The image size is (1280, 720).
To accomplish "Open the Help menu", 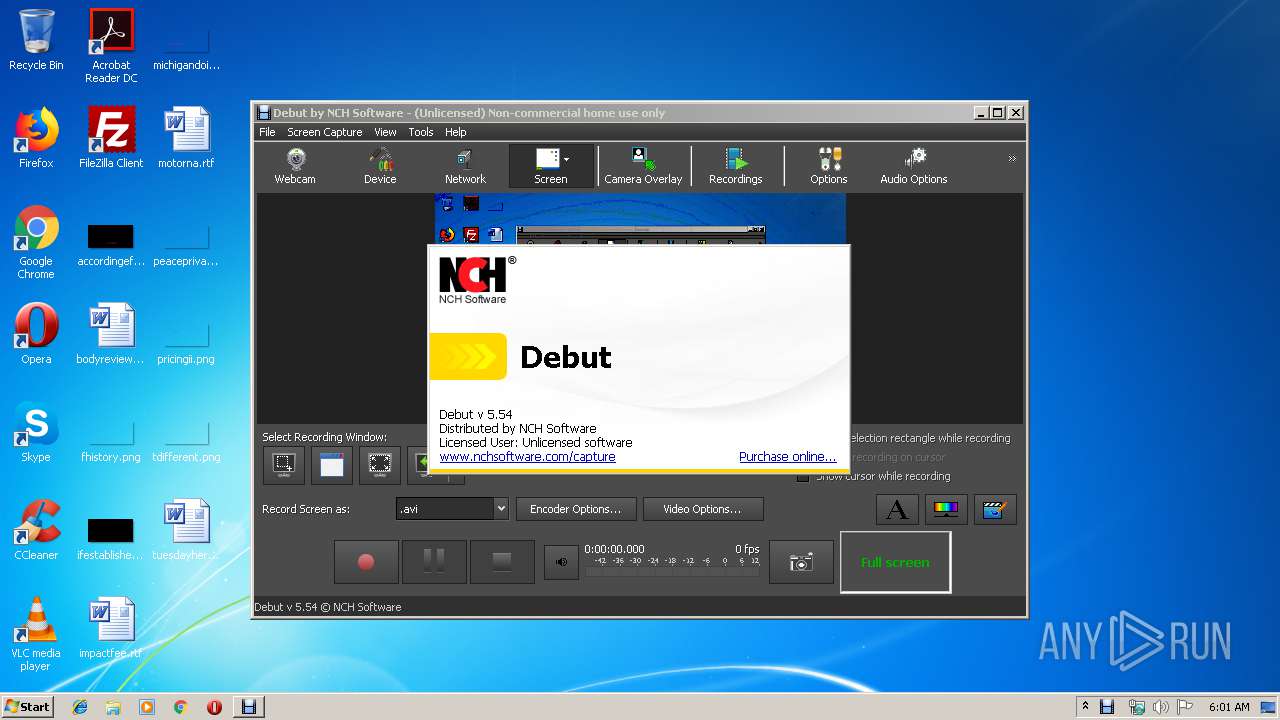I will tap(456, 132).
